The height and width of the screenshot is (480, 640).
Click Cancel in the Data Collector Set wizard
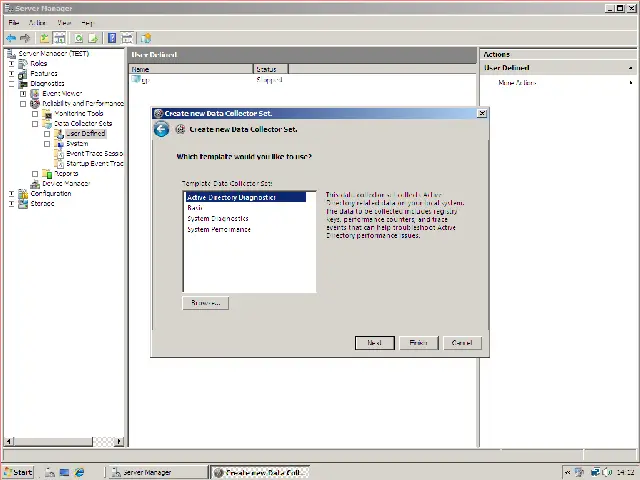coord(462,343)
